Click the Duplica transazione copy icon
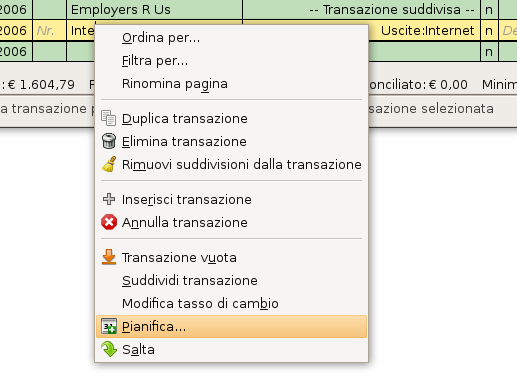Screen dimensions: 517x383 109,118
